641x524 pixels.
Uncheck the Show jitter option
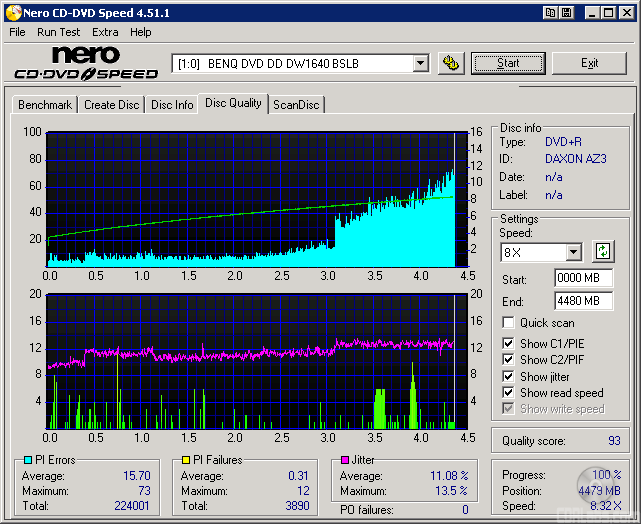click(509, 377)
